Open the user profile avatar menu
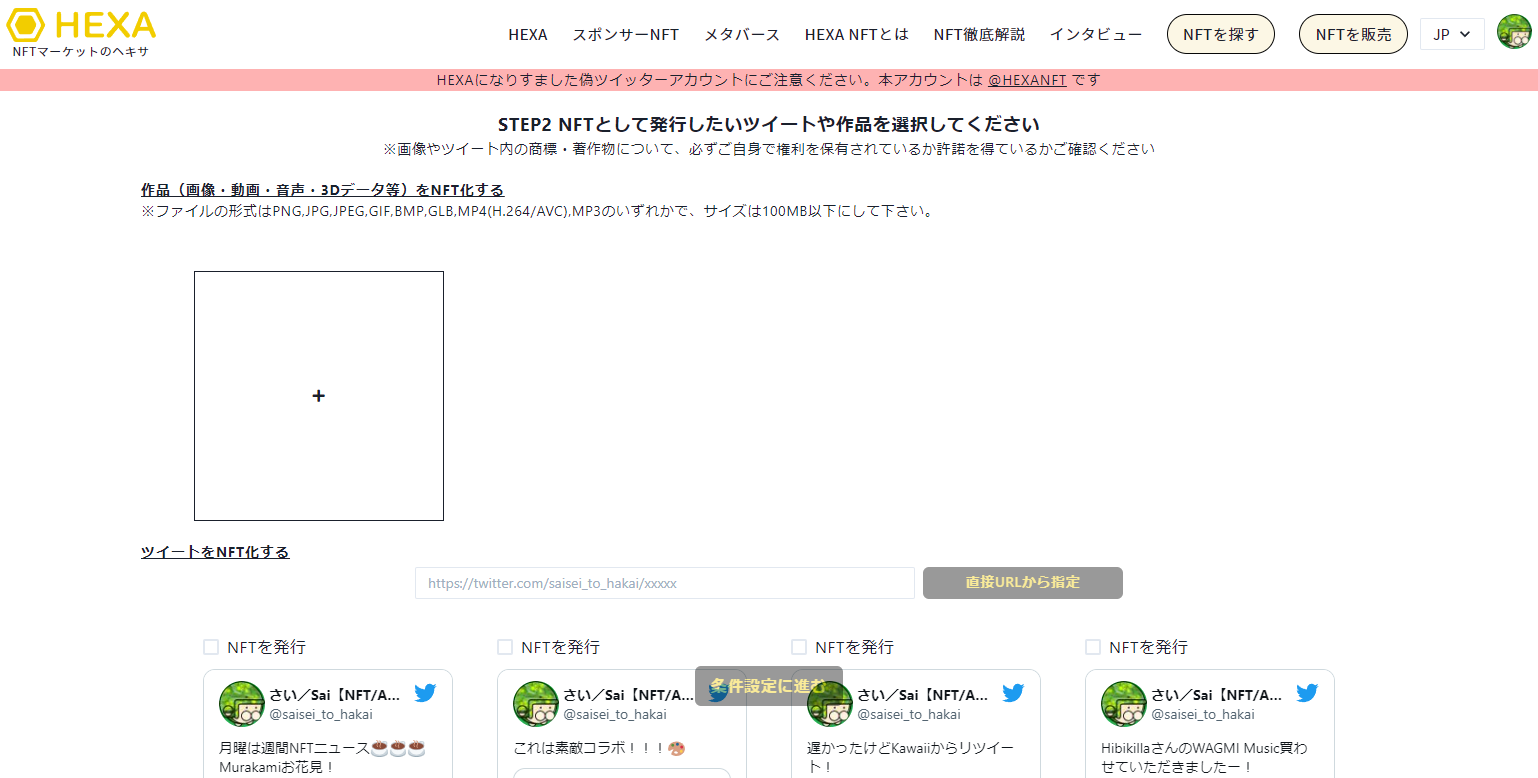The image size is (1538, 778). (1514, 32)
